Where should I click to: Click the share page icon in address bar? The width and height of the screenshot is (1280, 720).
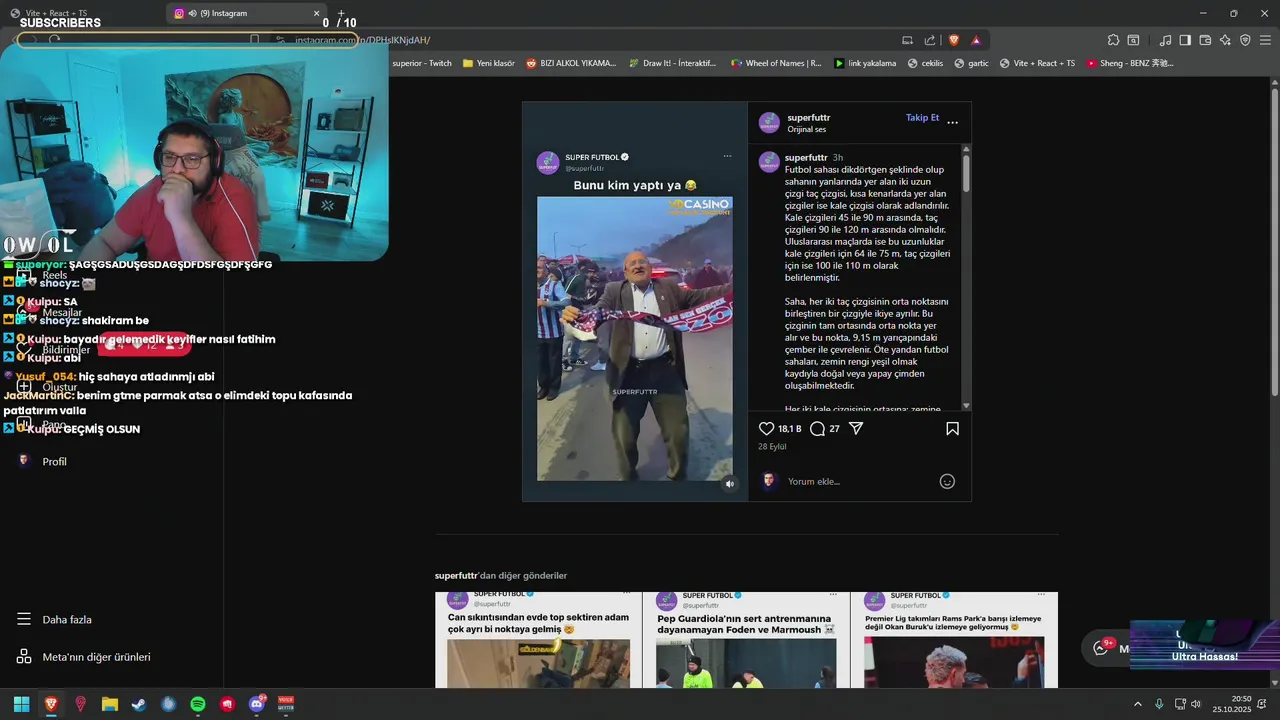click(930, 40)
